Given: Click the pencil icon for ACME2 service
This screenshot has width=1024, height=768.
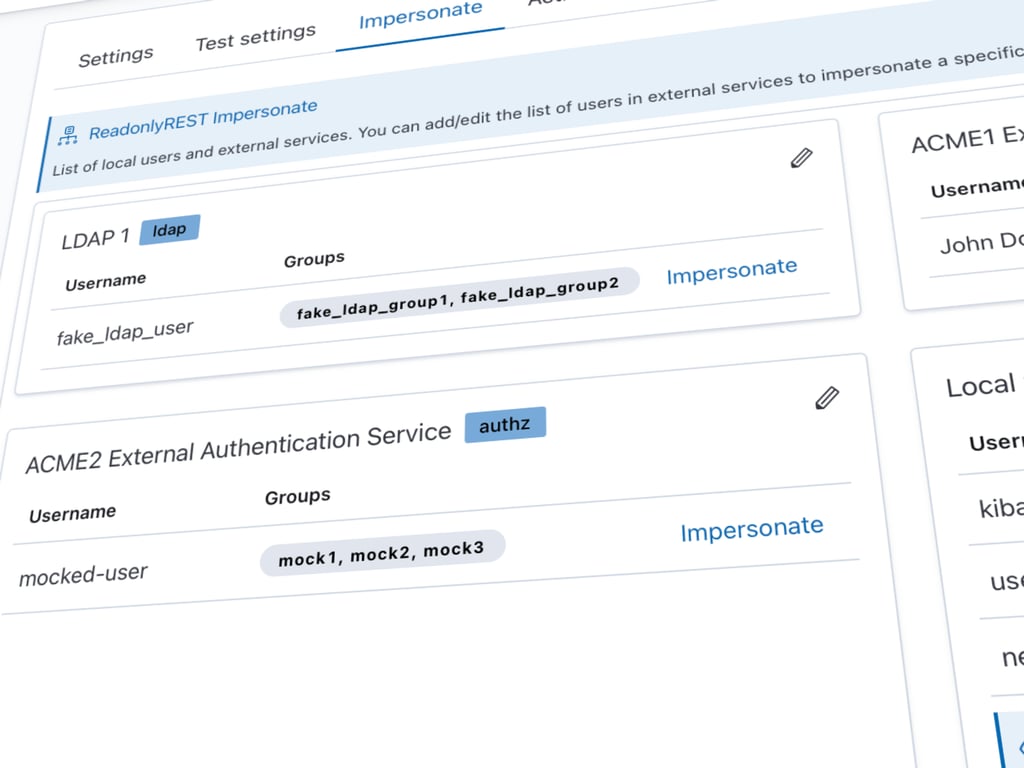Looking at the screenshot, I should pos(827,398).
